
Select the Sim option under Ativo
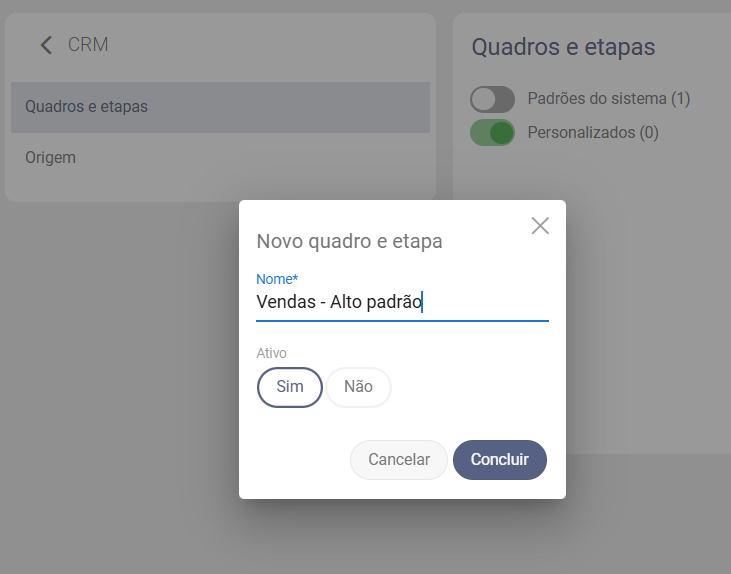[290, 387]
